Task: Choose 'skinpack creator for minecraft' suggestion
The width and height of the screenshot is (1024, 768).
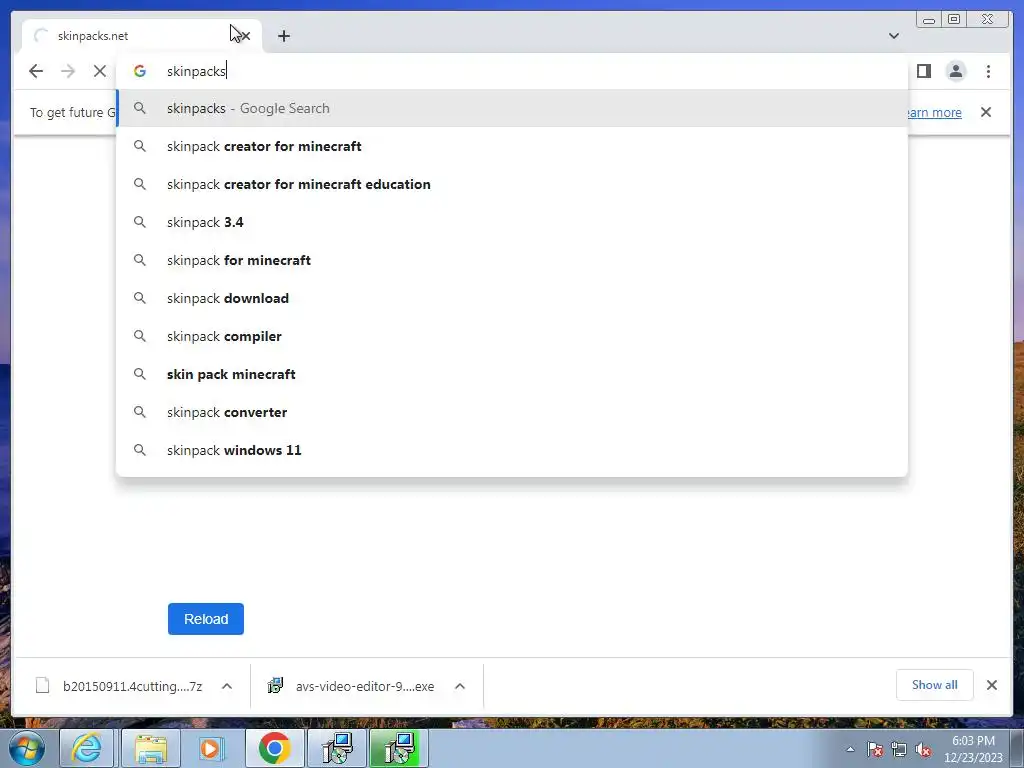Action: (512, 146)
